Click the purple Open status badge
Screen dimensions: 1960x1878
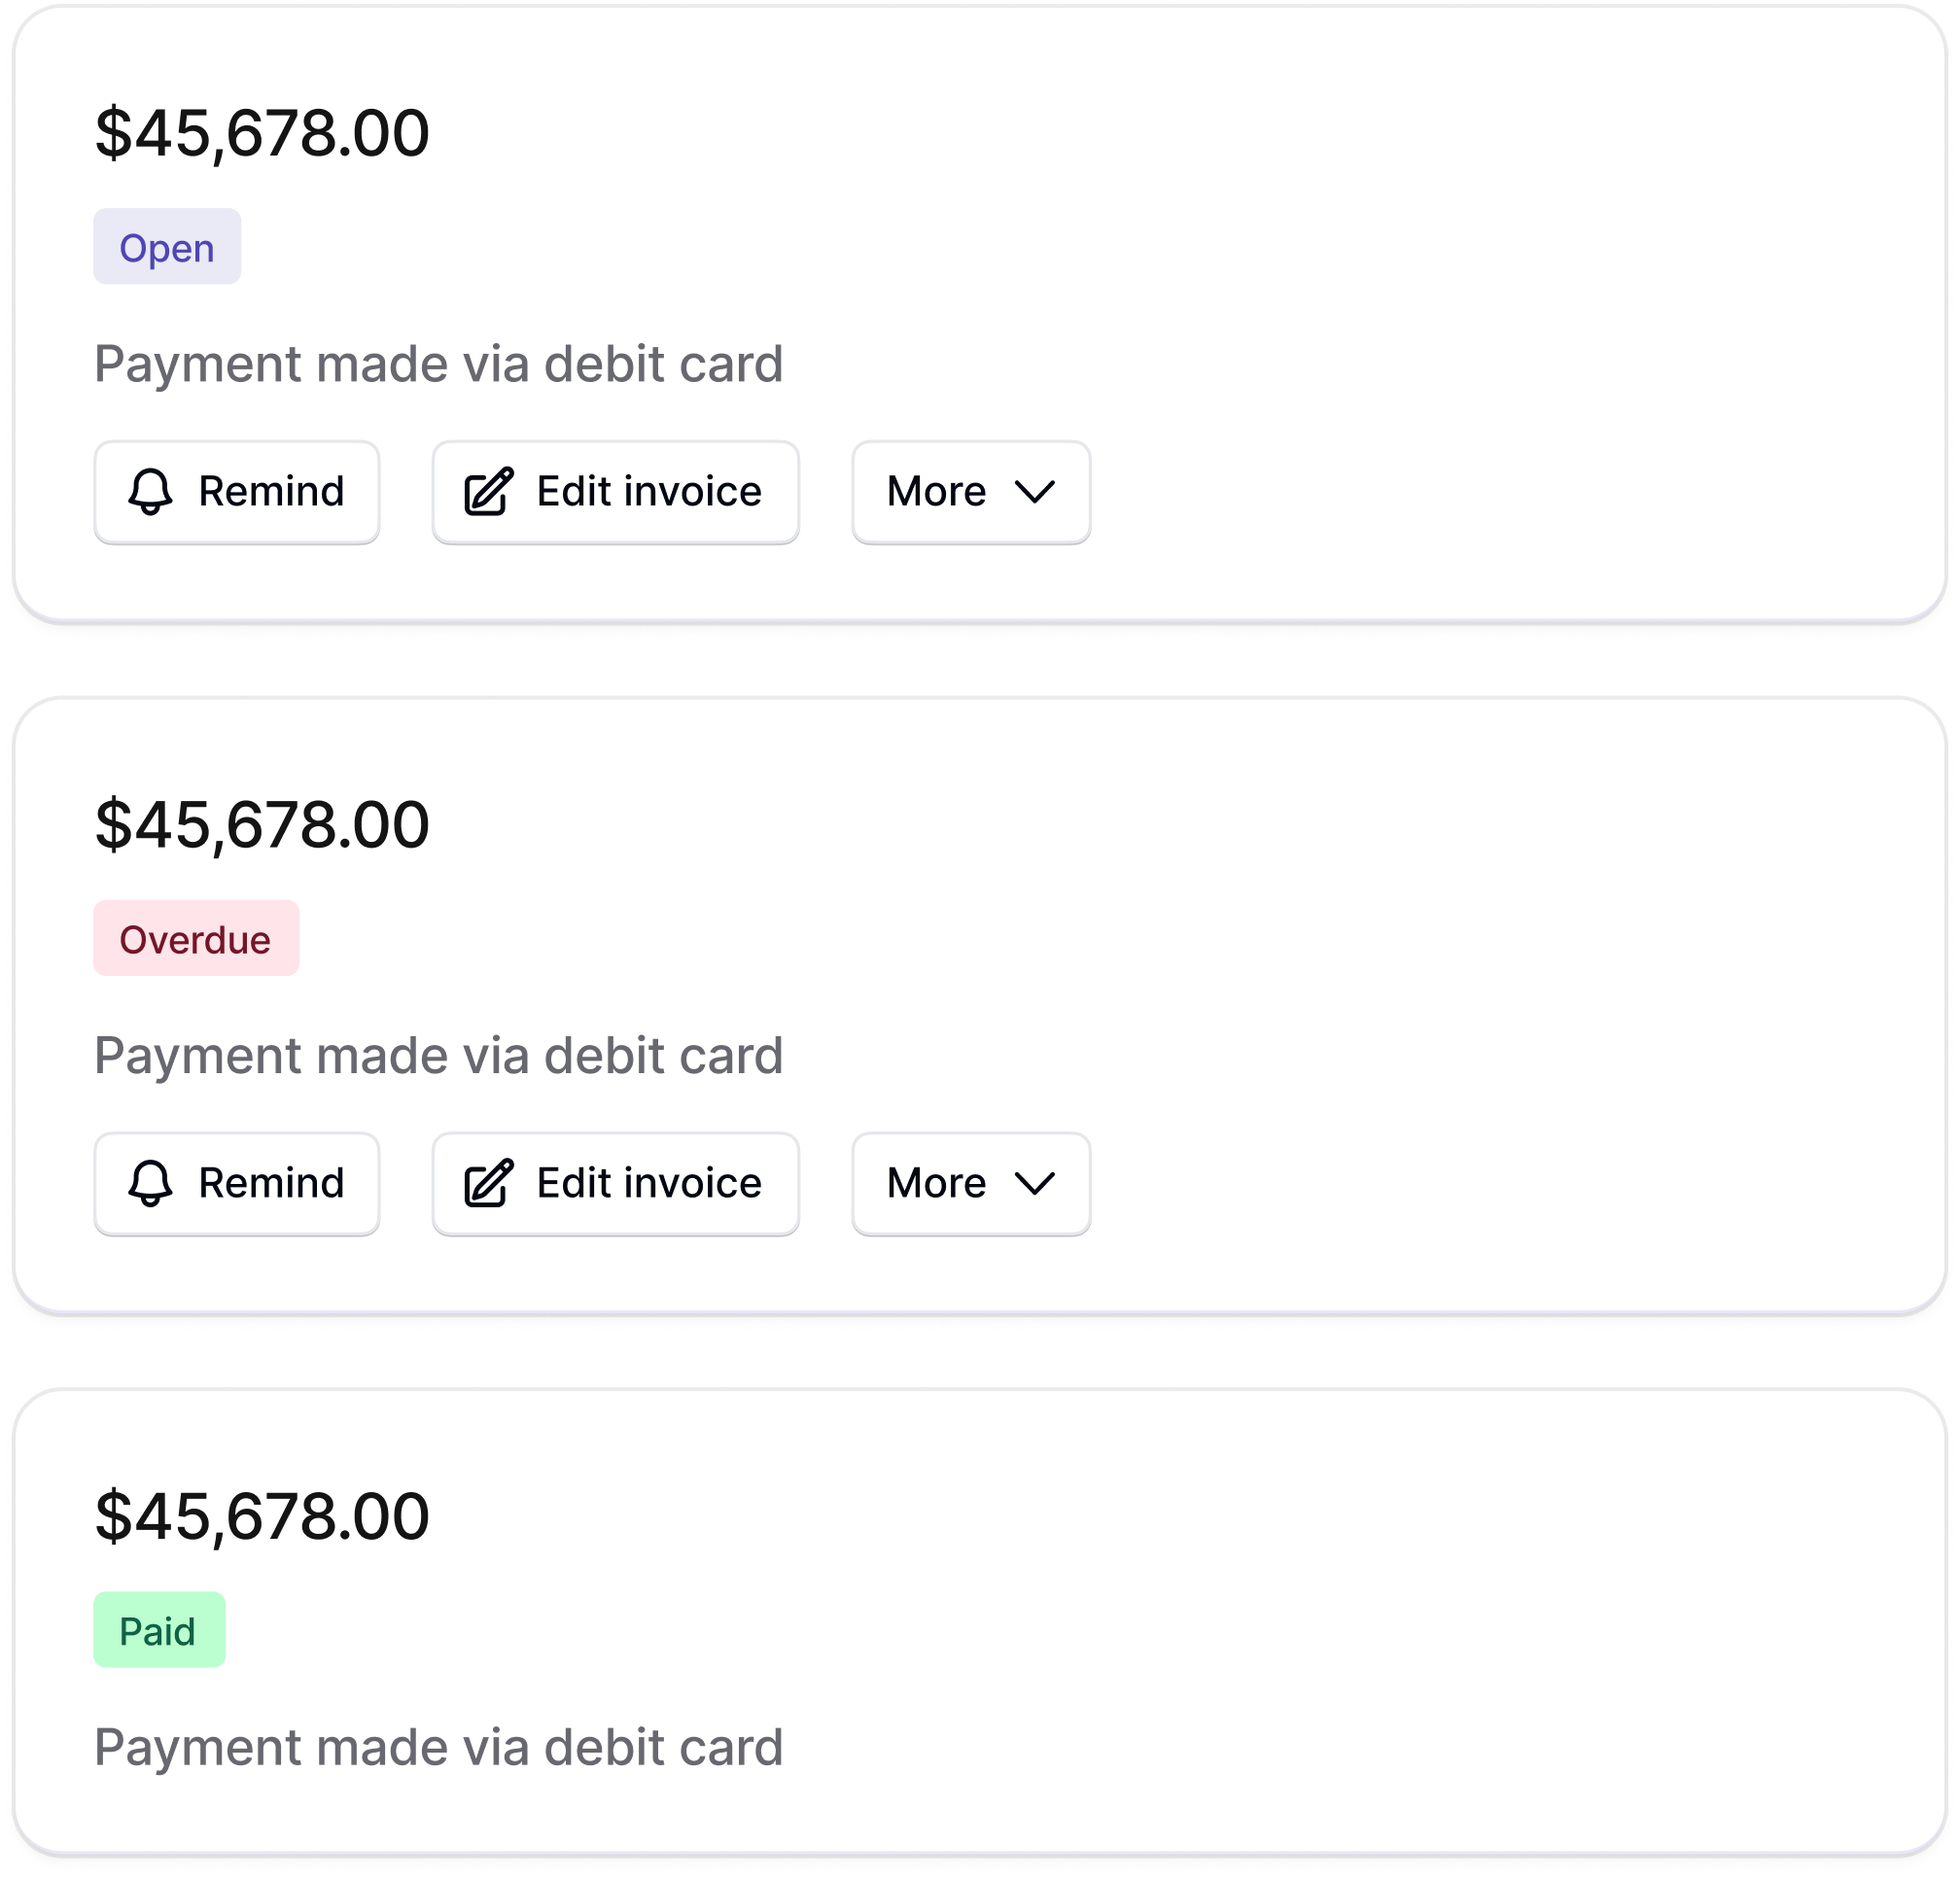167,246
